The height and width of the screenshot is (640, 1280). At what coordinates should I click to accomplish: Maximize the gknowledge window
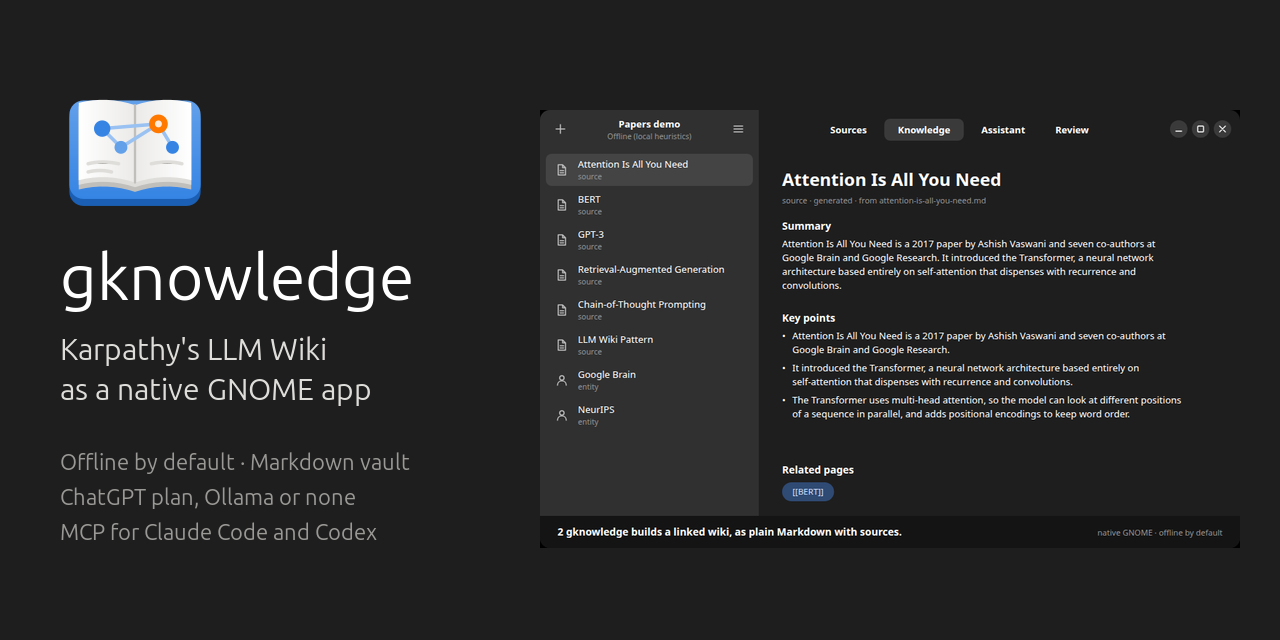click(1201, 129)
